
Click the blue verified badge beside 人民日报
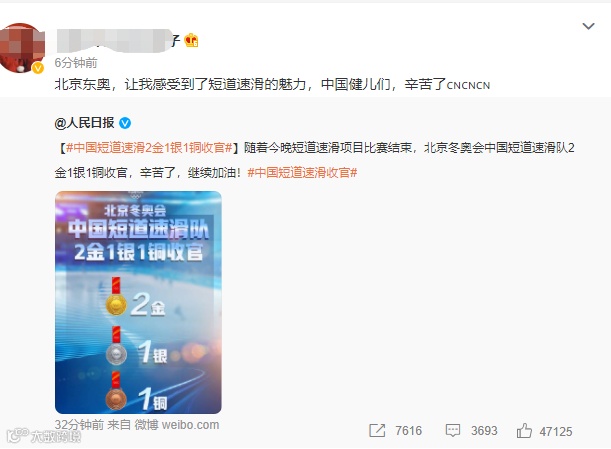tap(125, 123)
